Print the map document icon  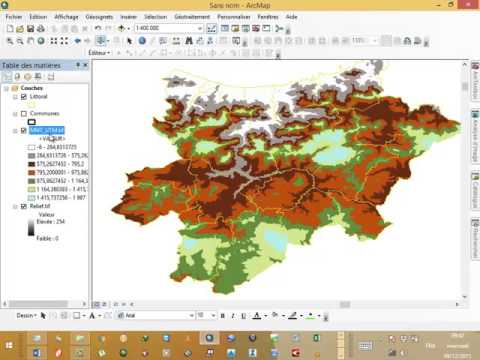[41, 29]
